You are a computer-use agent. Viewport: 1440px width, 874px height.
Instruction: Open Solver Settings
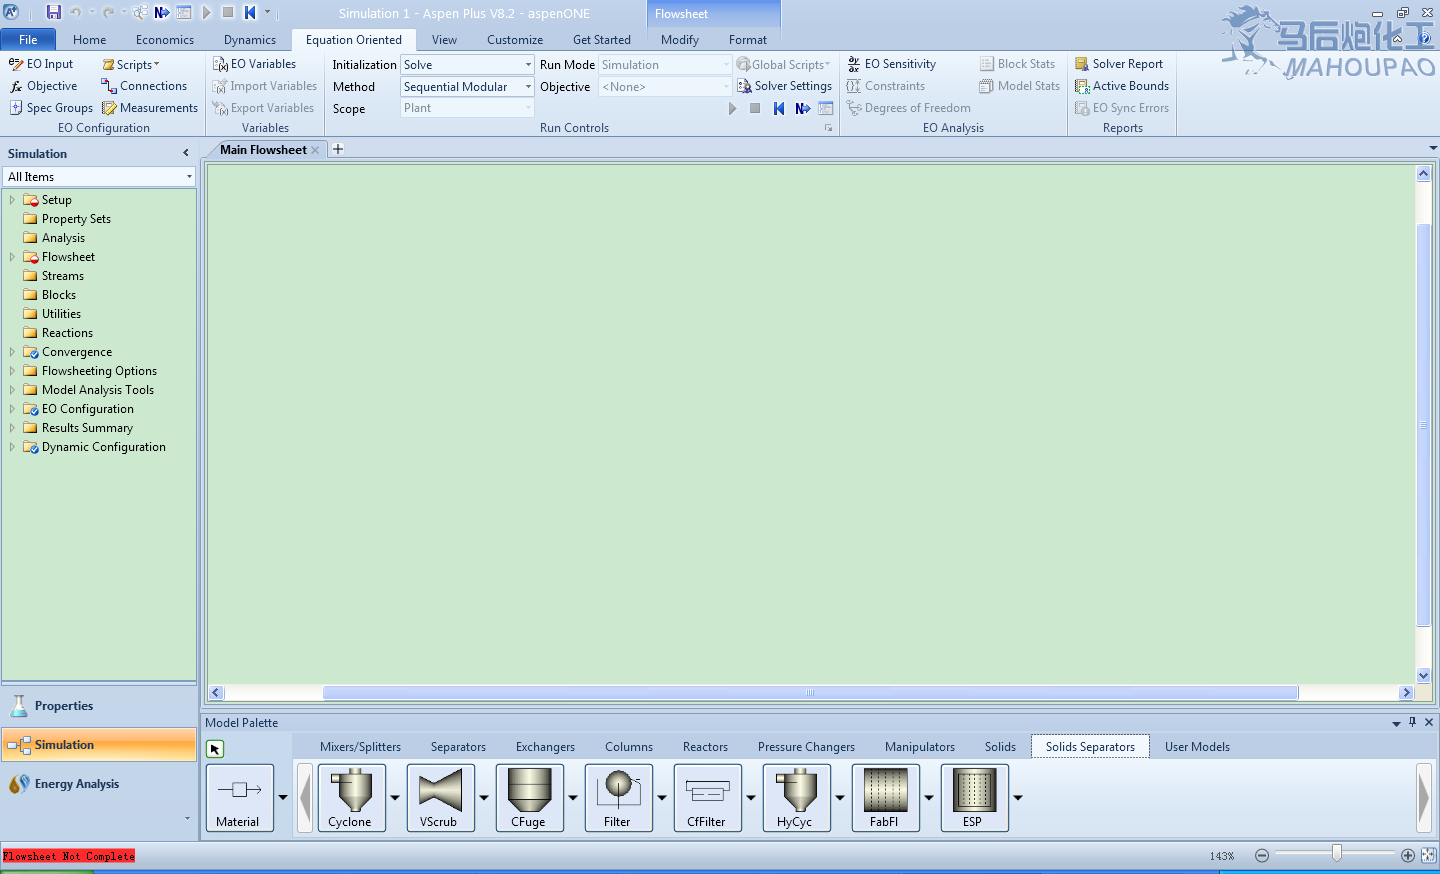[784, 86]
